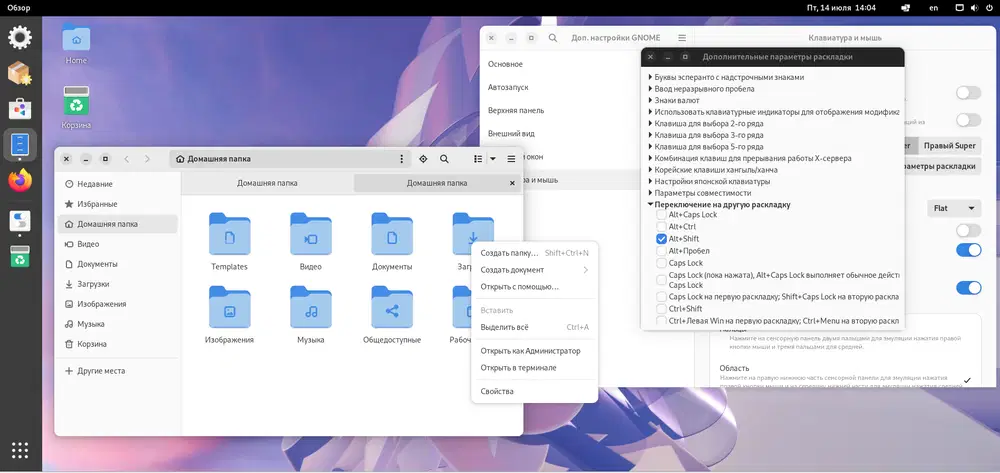Open the file manager hamburger menu
The image size is (1000, 473).
click(511, 159)
